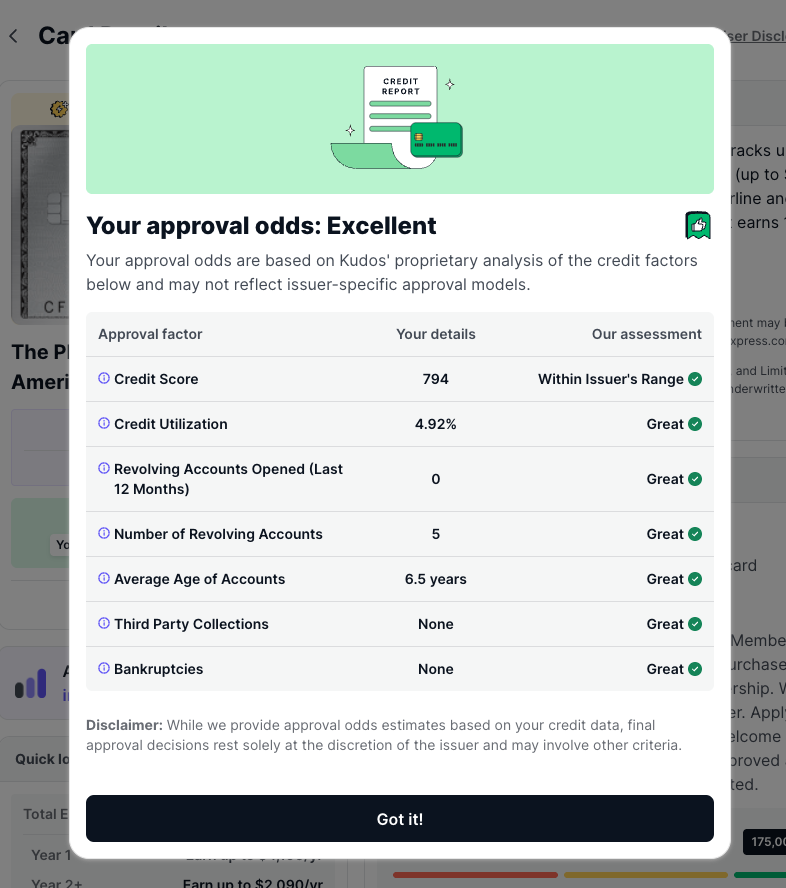Click the purple bar chart icon
Screen dimensions: 786x888
click(31, 683)
